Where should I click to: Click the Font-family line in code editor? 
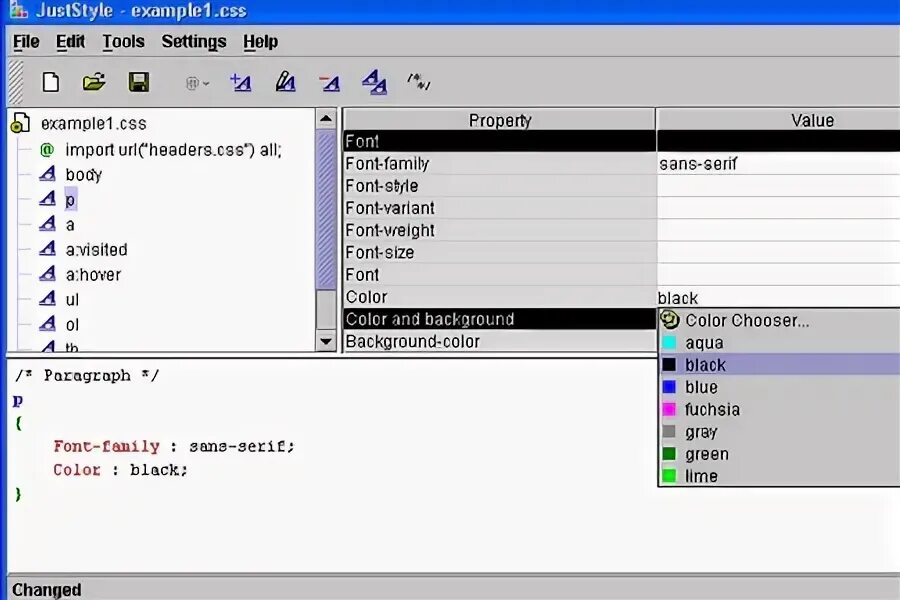coord(173,446)
